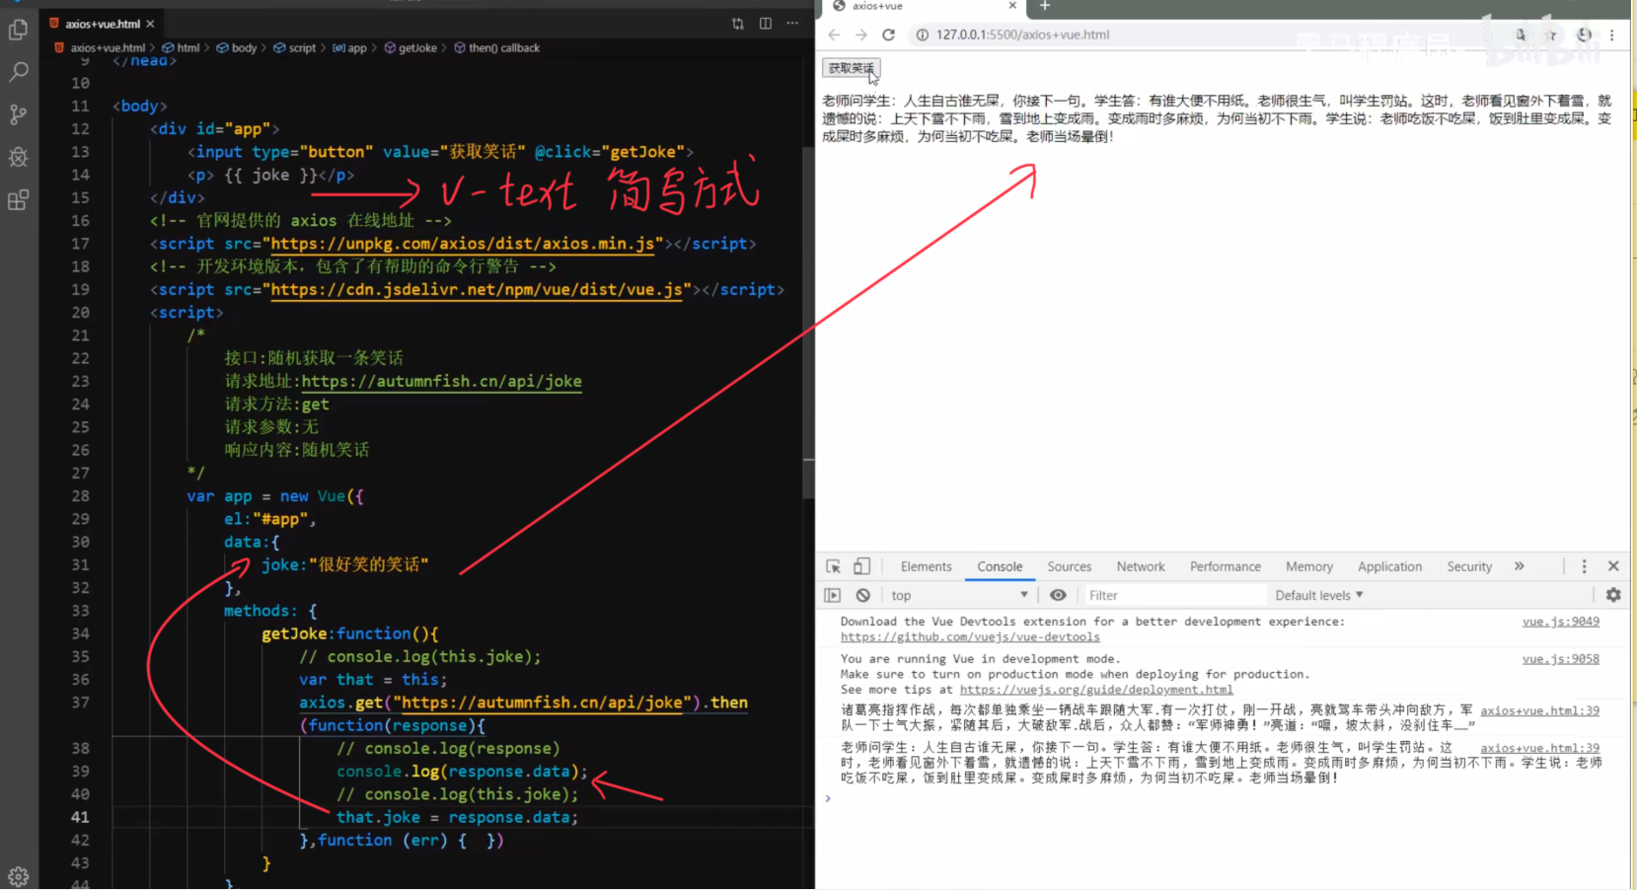Go back in the browser
The width and height of the screenshot is (1637, 890).
pyautogui.click(x=834, y=35)
